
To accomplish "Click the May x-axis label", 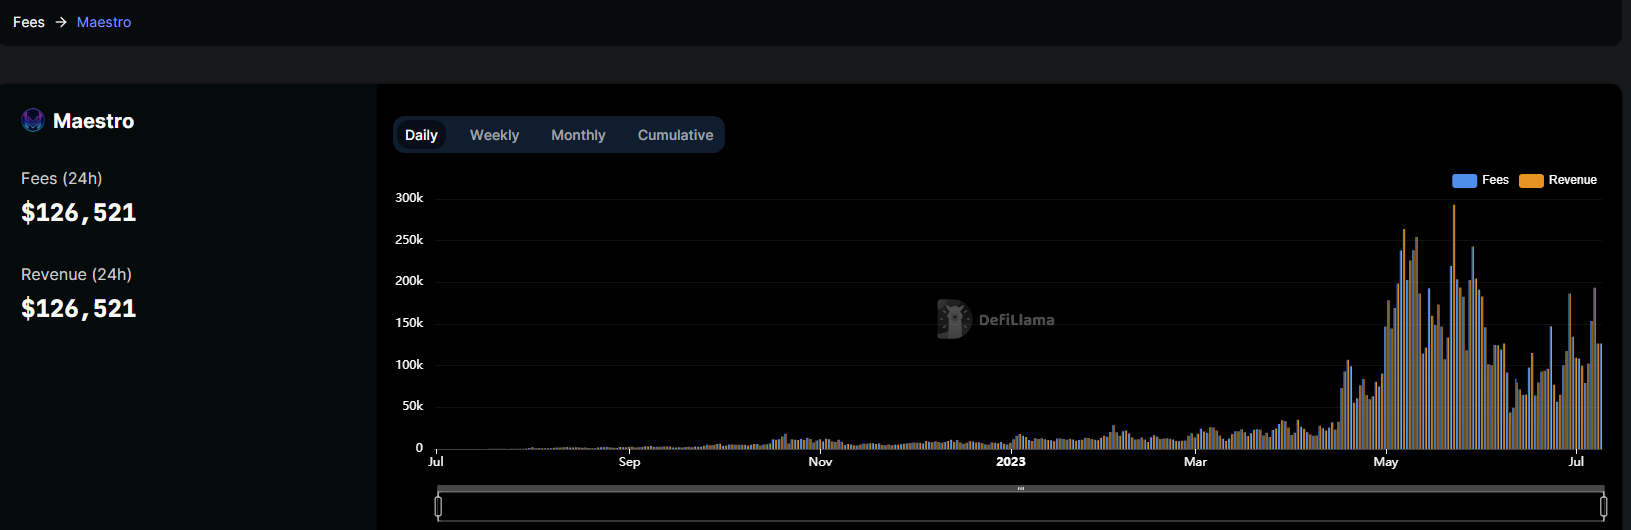I will click(x=1386, y=462).
